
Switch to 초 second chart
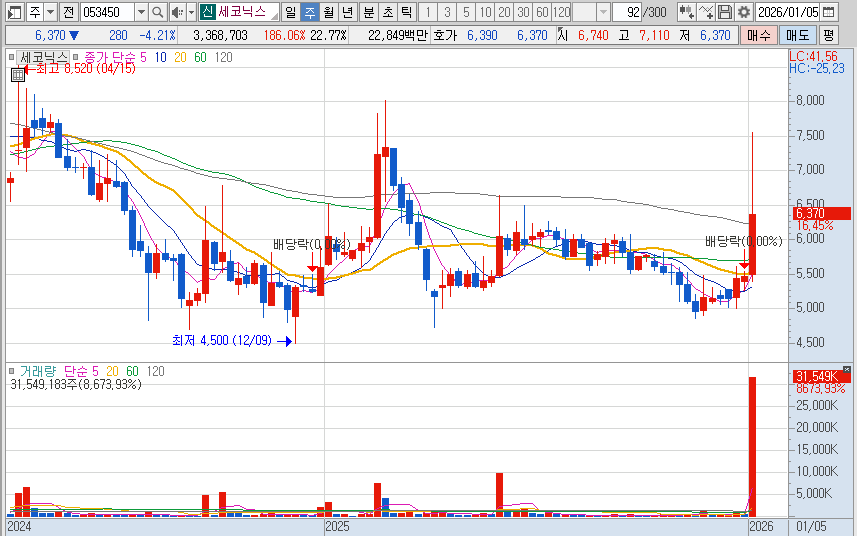click(x=388, y=11)
